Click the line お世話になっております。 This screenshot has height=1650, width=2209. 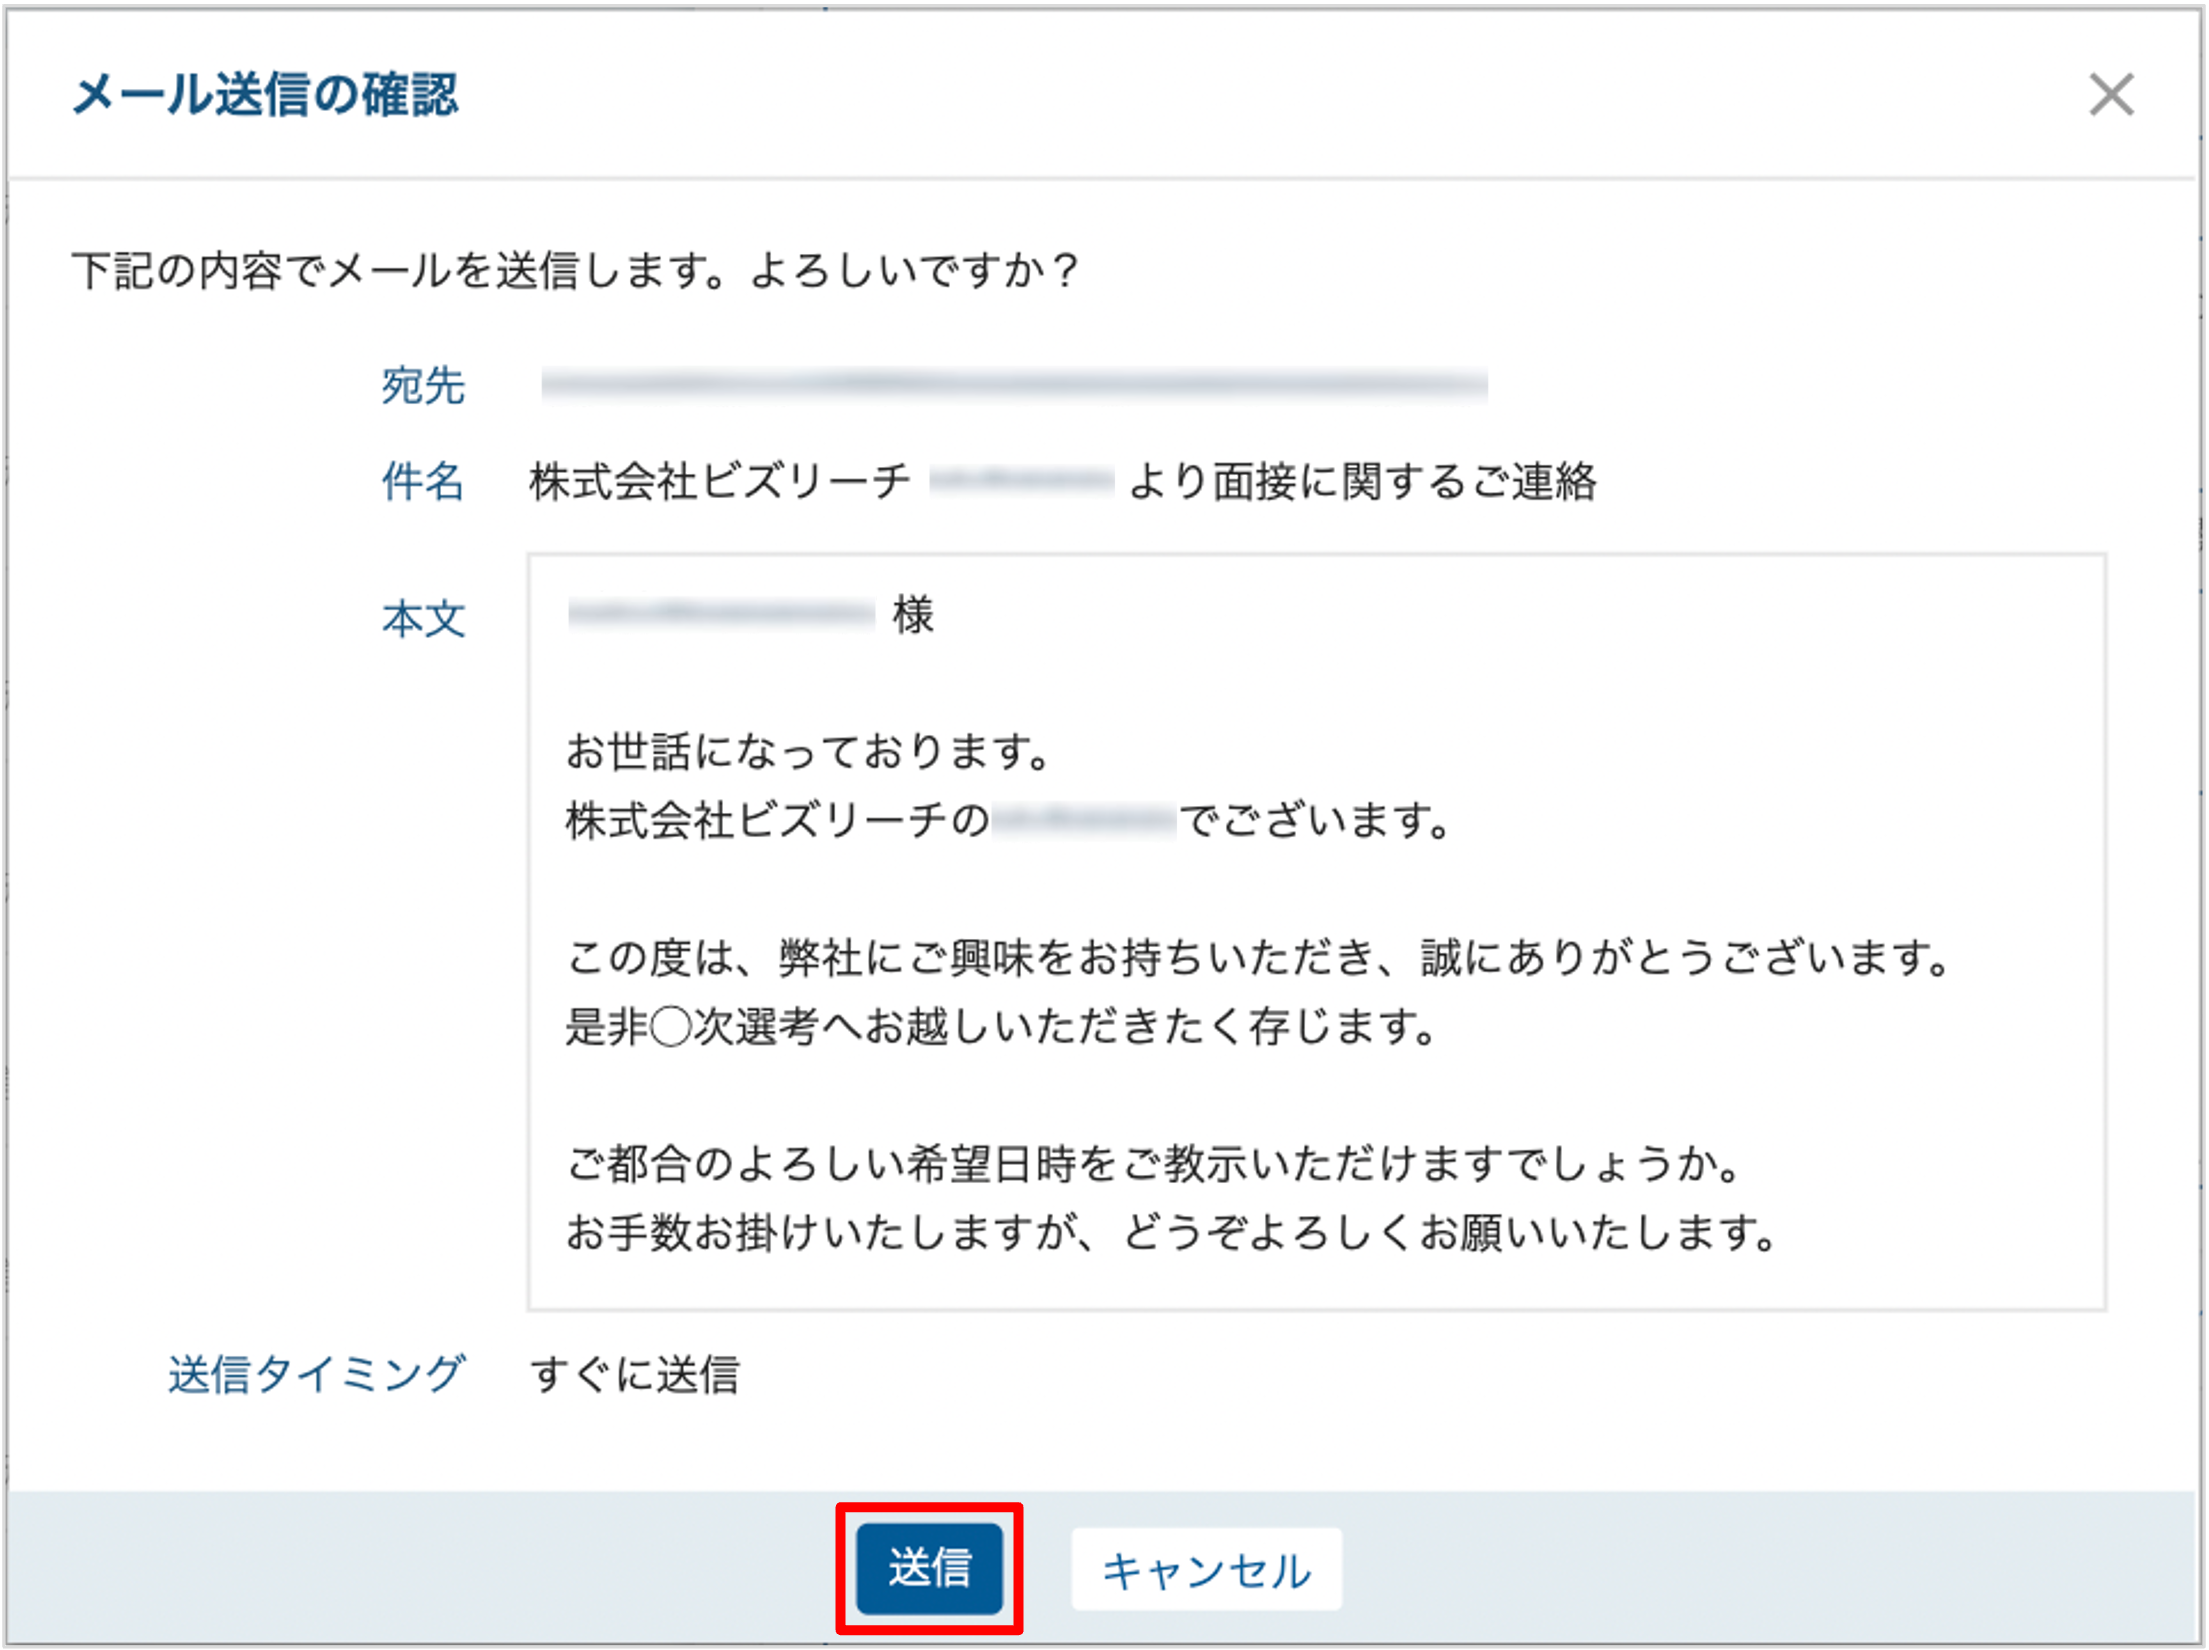809,751
